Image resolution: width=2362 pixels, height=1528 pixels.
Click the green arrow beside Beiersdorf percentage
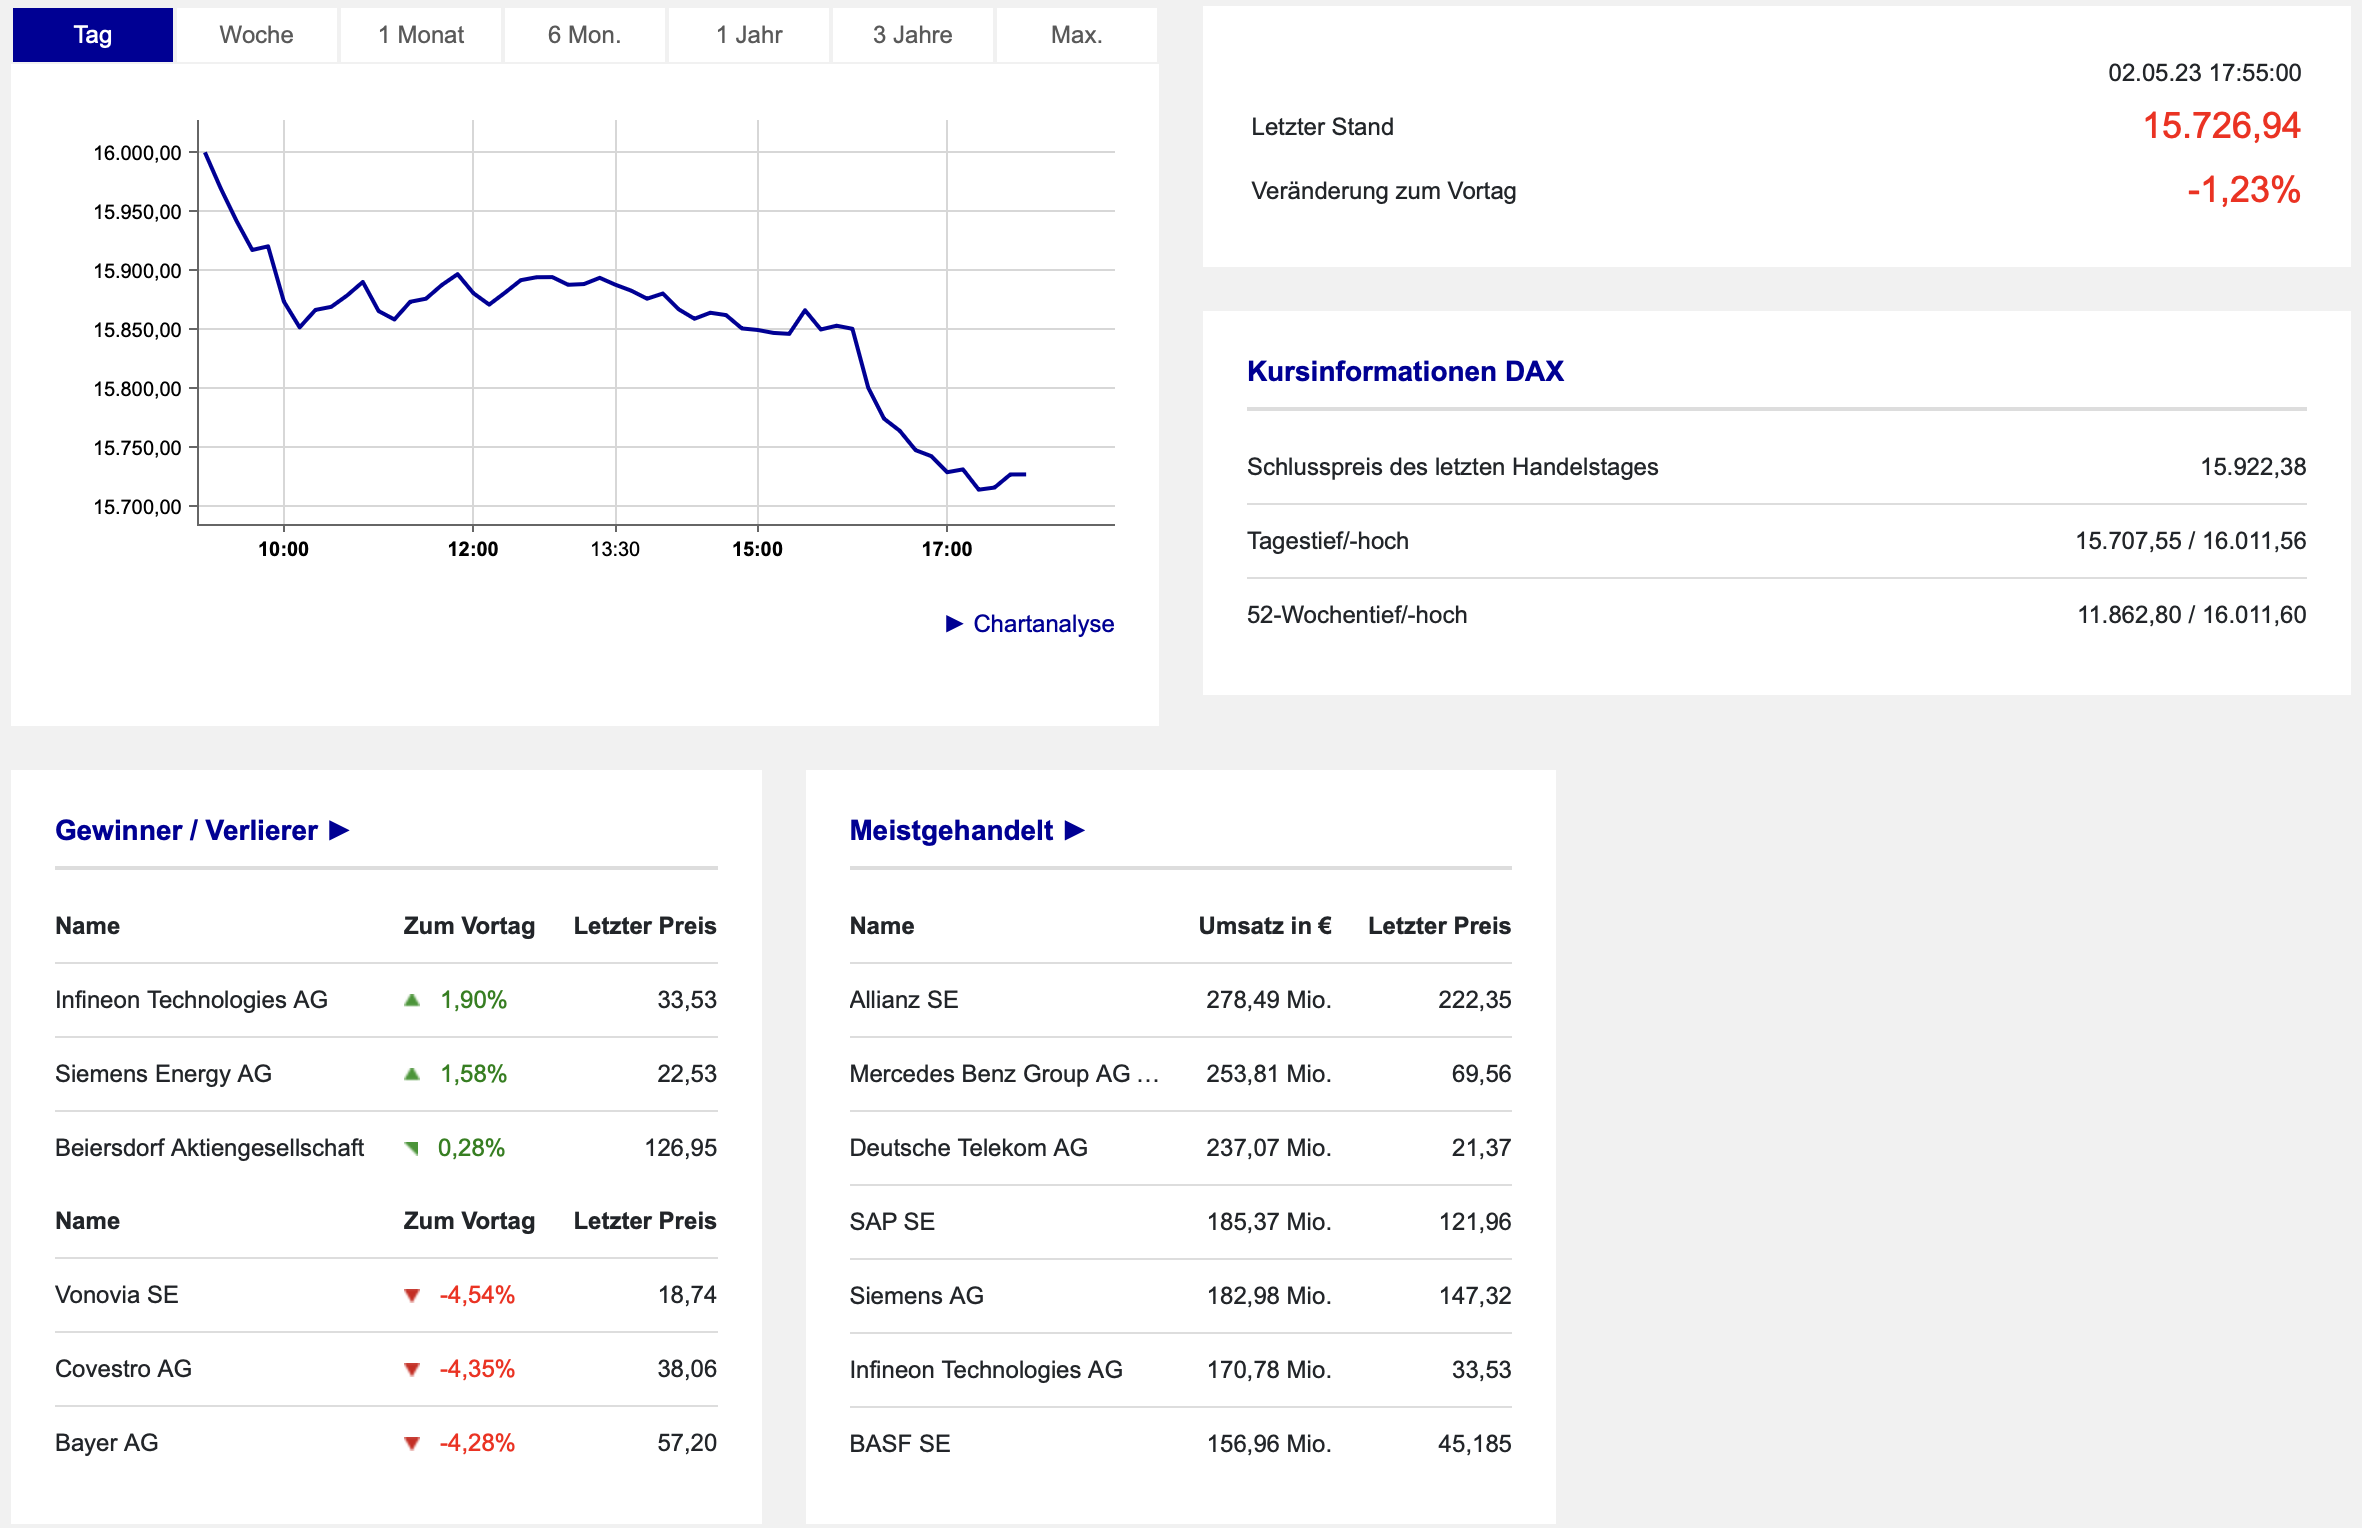pyautogui.click(x=411, y=1148)
